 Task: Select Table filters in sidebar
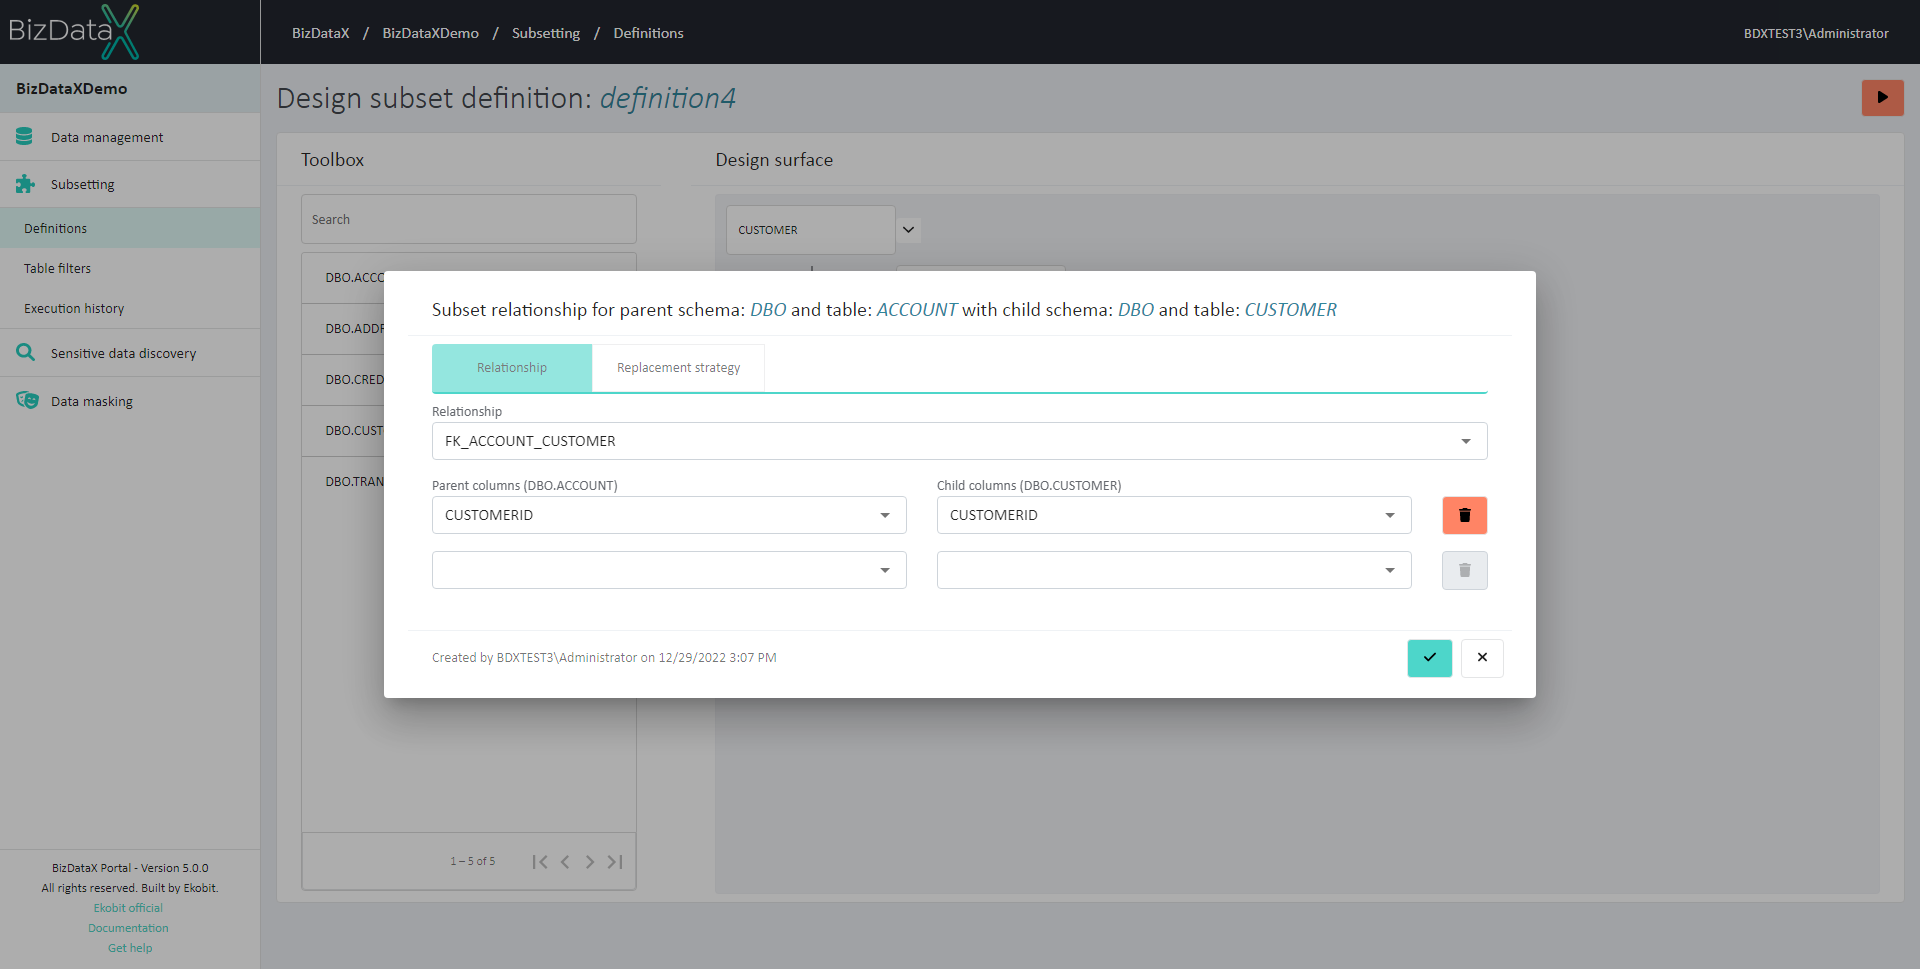click(x=130, y=268)
